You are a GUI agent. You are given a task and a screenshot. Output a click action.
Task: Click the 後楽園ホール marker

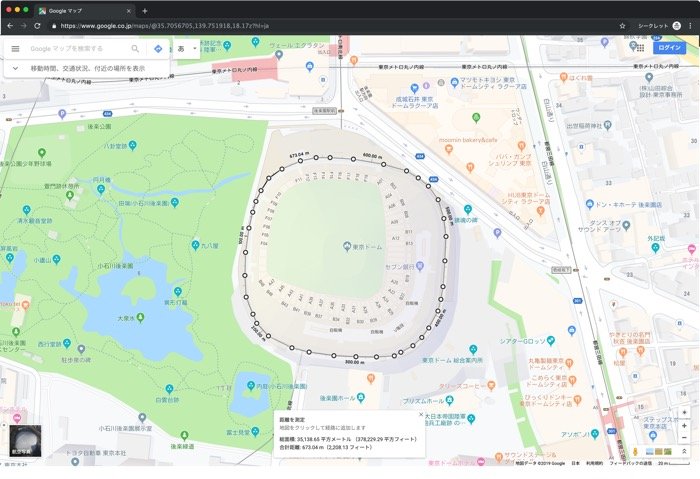[361, 397]
